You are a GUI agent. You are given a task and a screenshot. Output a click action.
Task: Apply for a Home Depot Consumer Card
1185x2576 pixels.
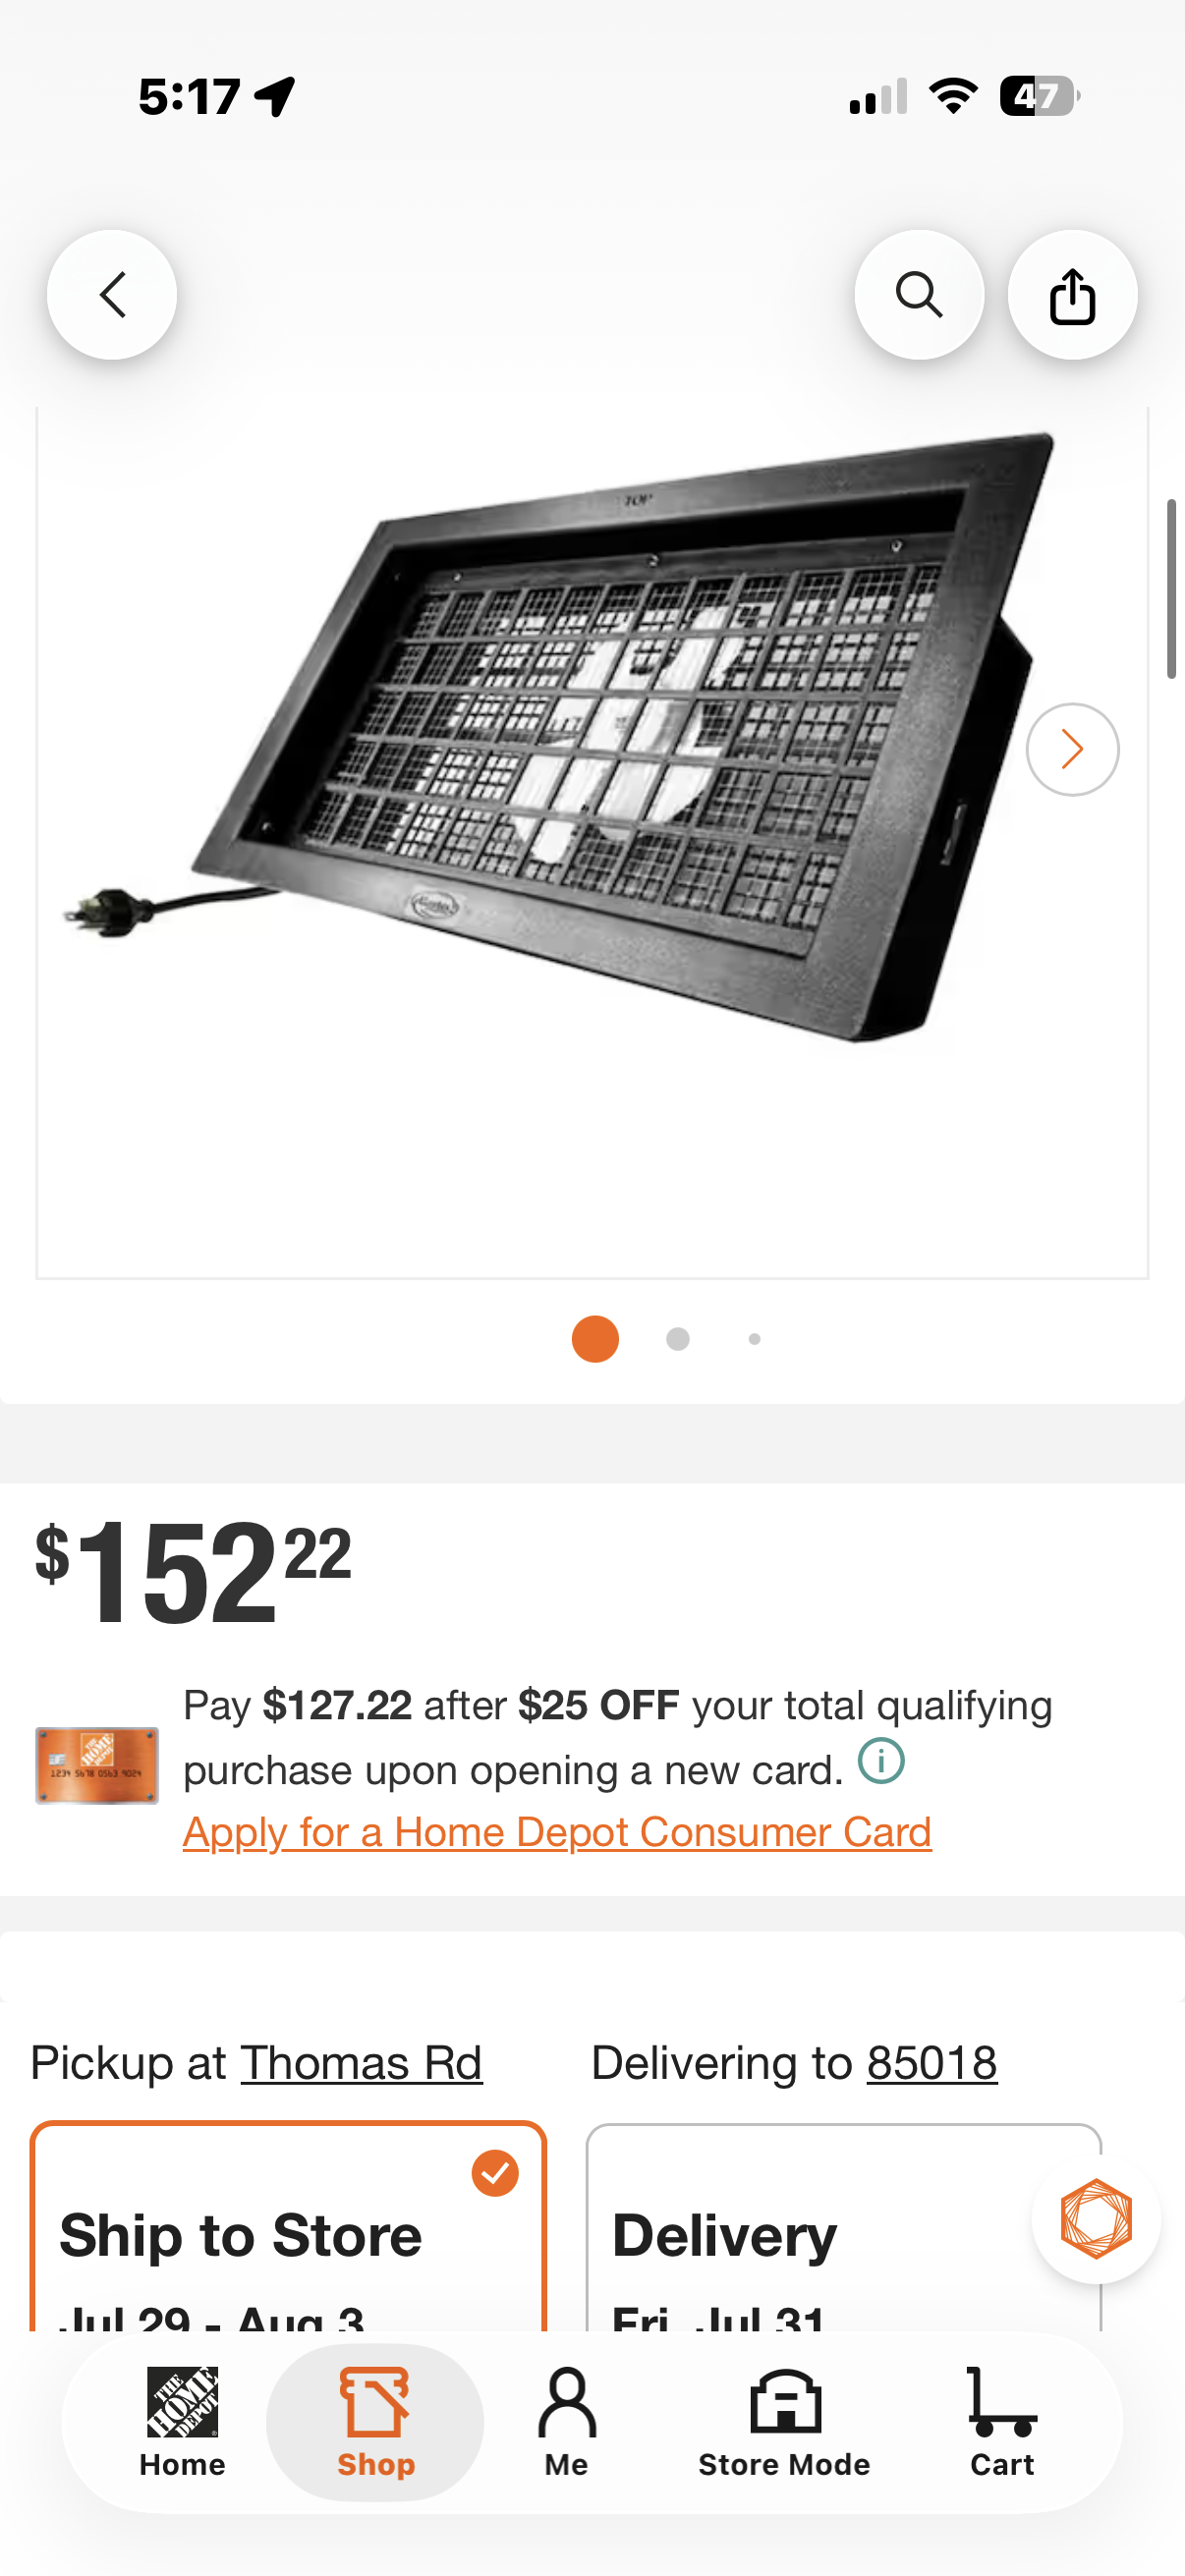point(557,1832)
